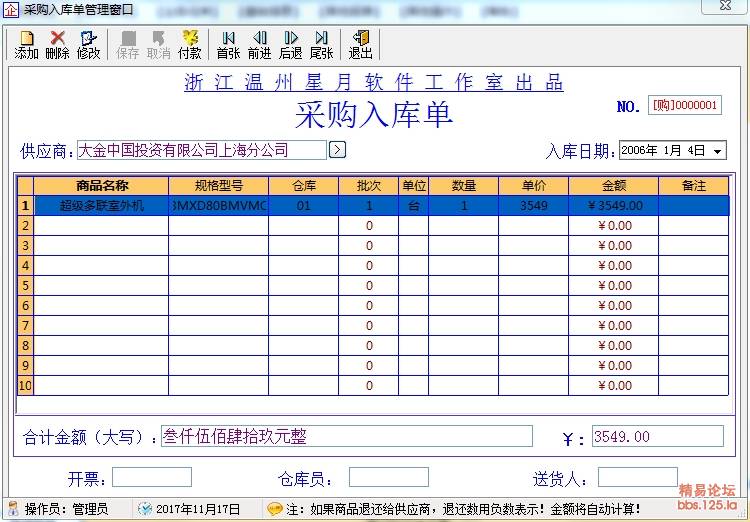This screenshot has height=522, width=750.
Task: Click the 送货人 input field
Action: pyautogui.click(x=638, y=477)
